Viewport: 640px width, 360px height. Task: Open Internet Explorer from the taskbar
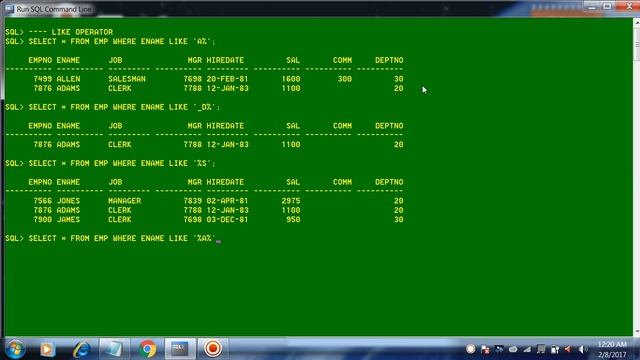[x=81, y=349]
